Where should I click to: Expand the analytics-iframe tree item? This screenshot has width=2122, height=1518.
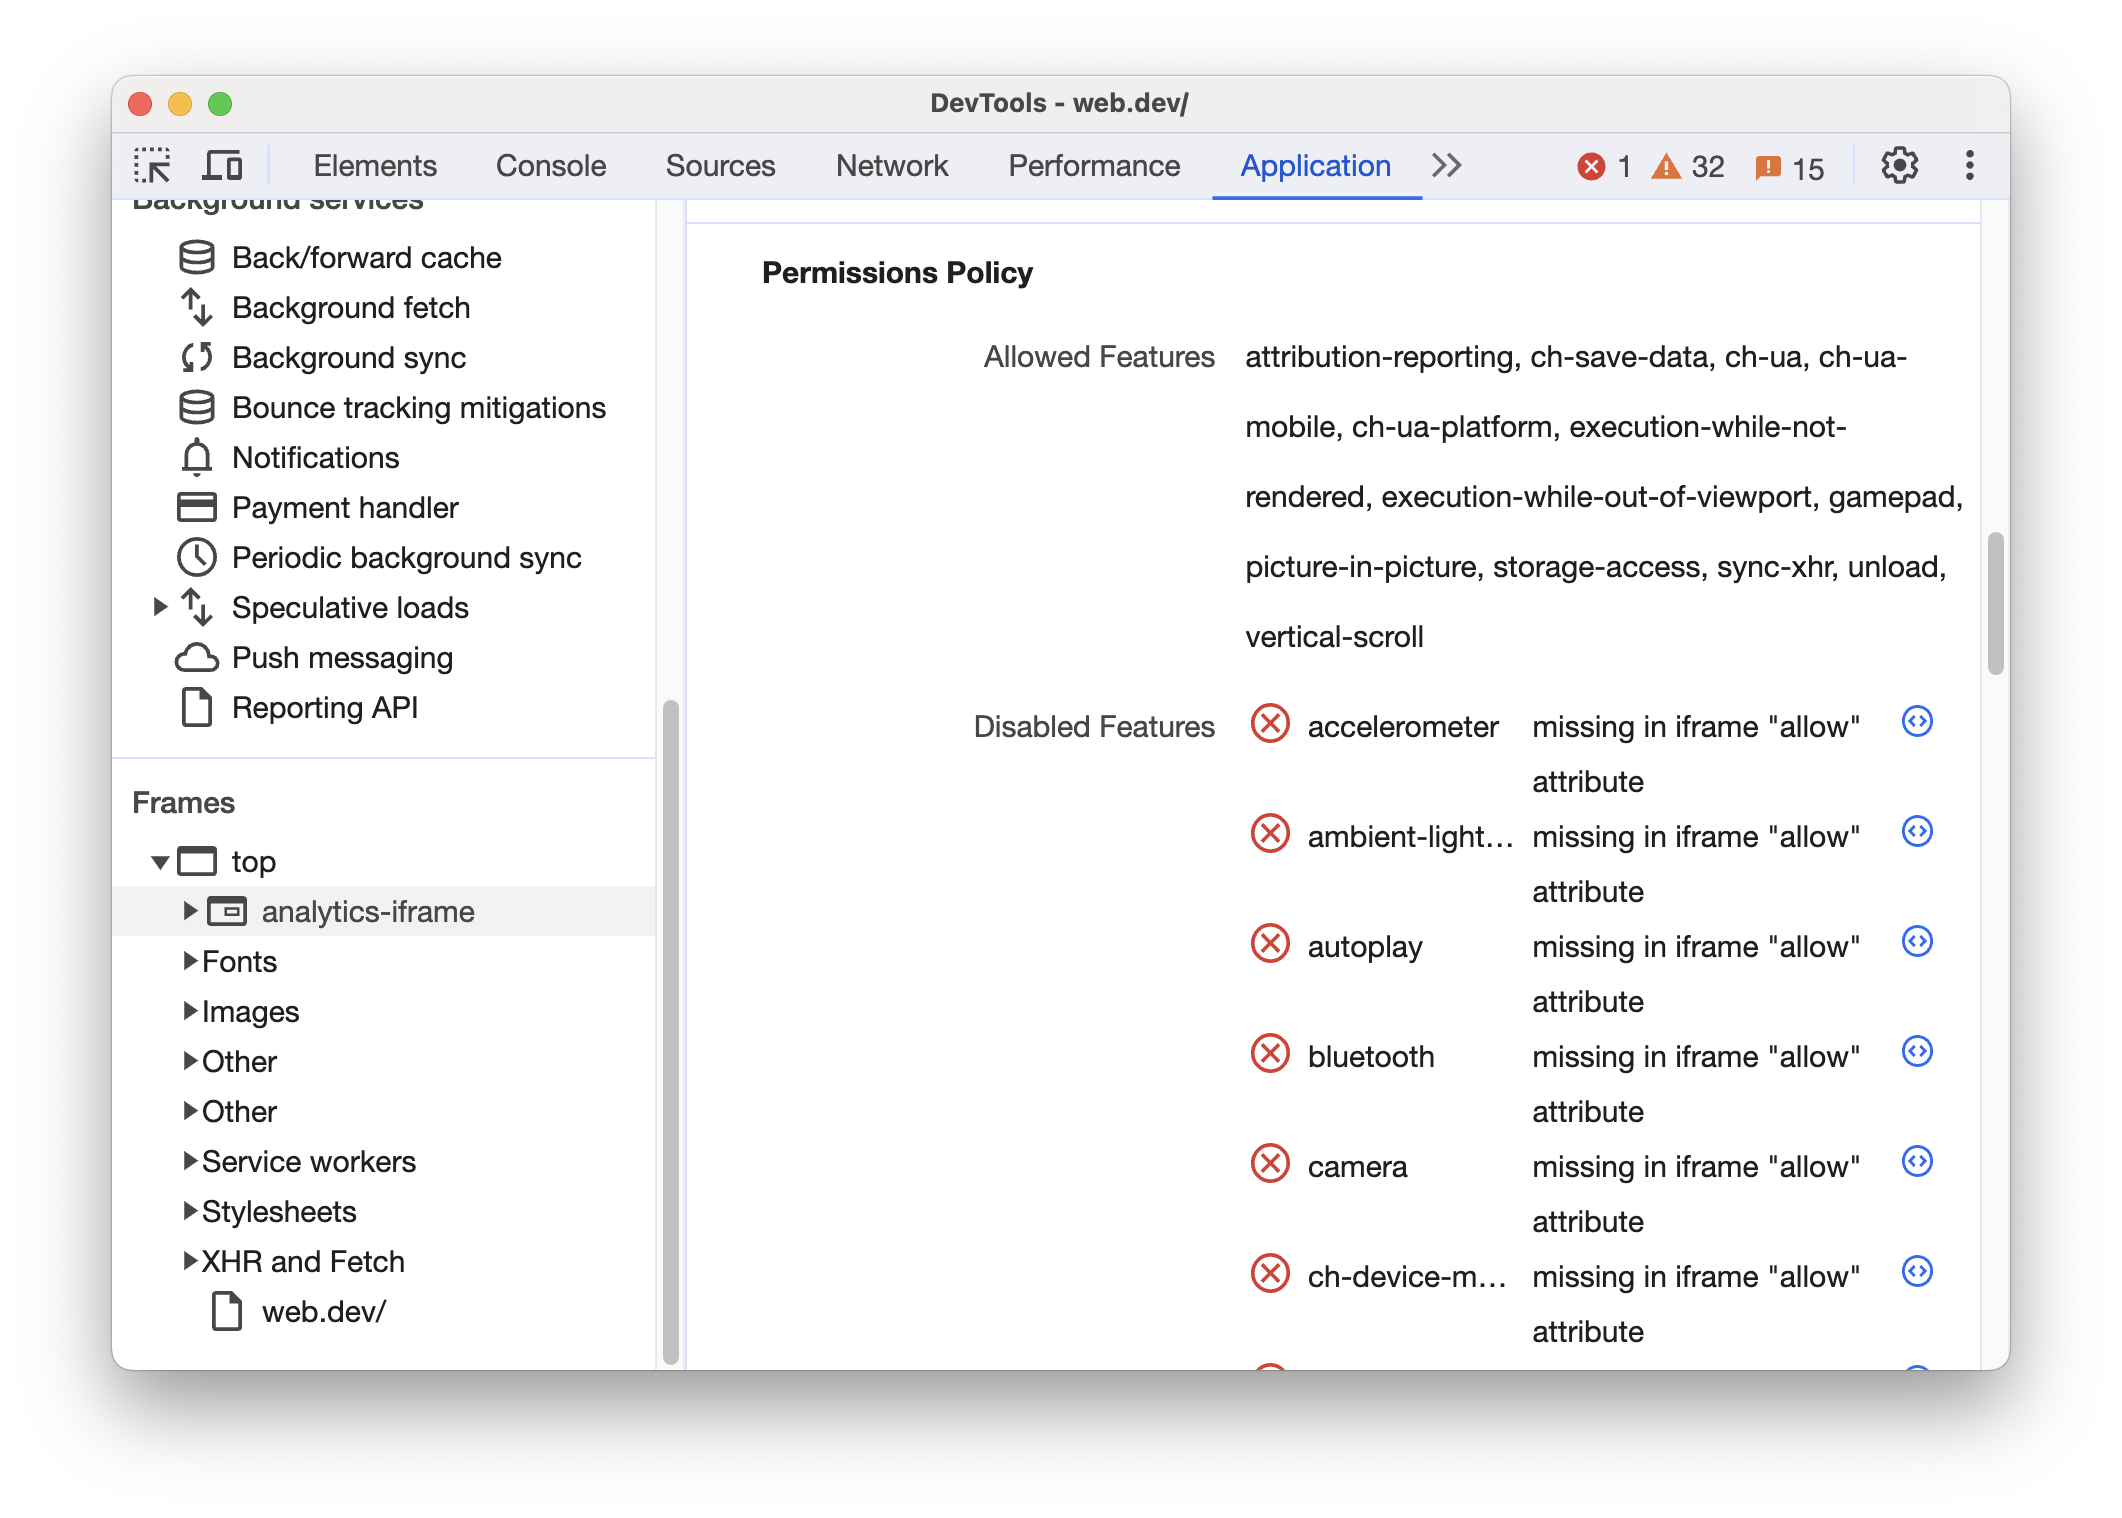[186, 910]
